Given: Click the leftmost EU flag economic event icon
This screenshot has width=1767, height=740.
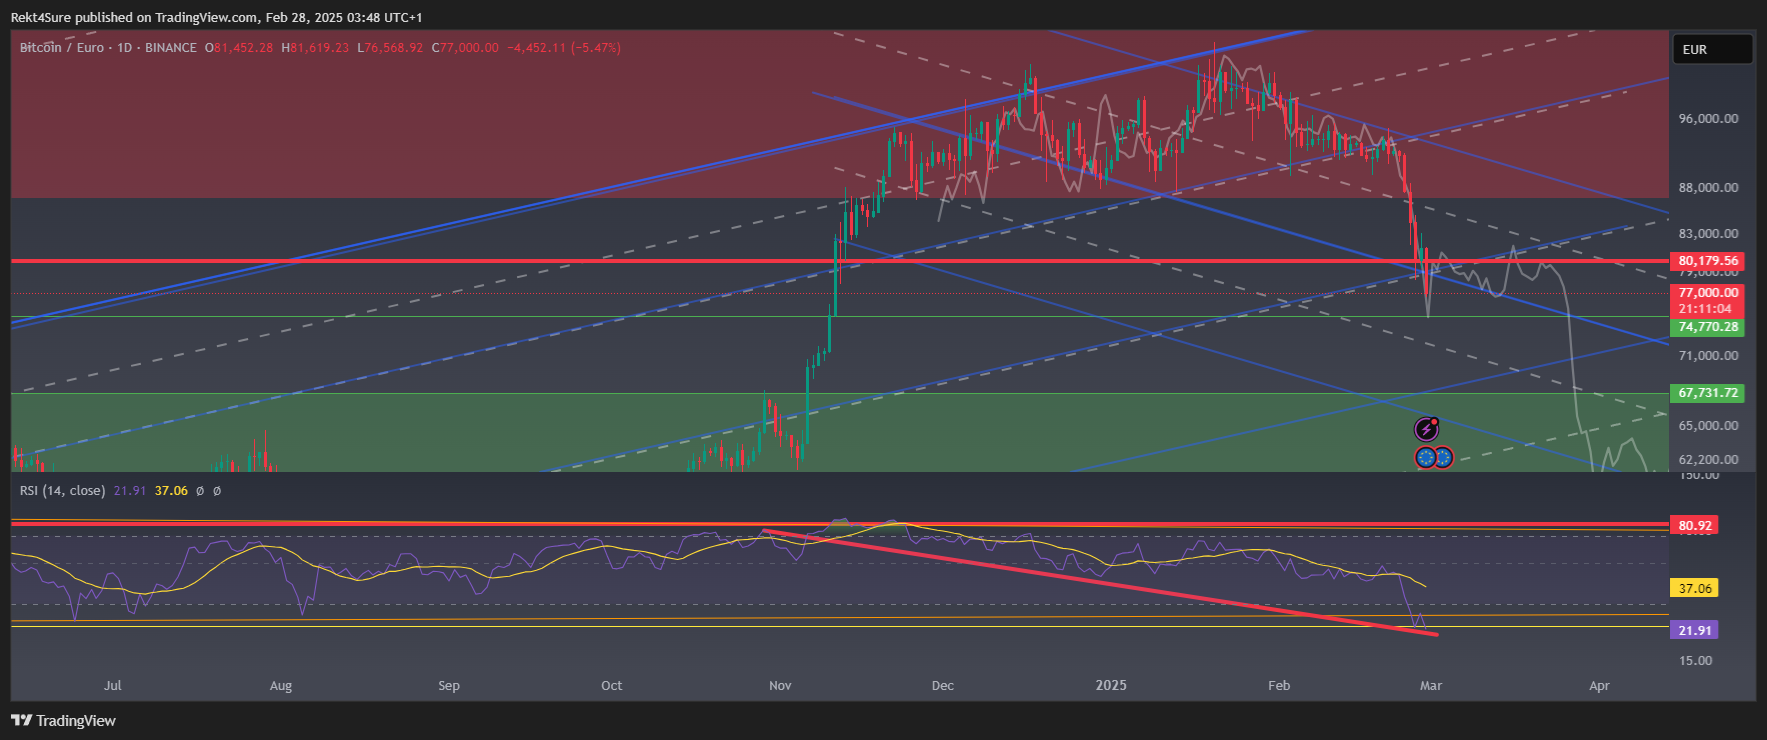Looking at the screenshot, I should (x=1425, y=458).
